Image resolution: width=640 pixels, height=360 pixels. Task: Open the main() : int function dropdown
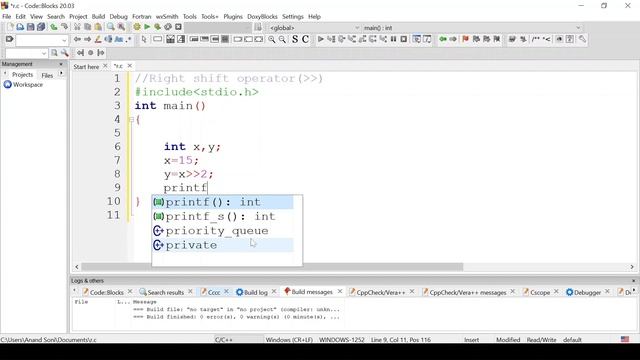click(472, 28)
